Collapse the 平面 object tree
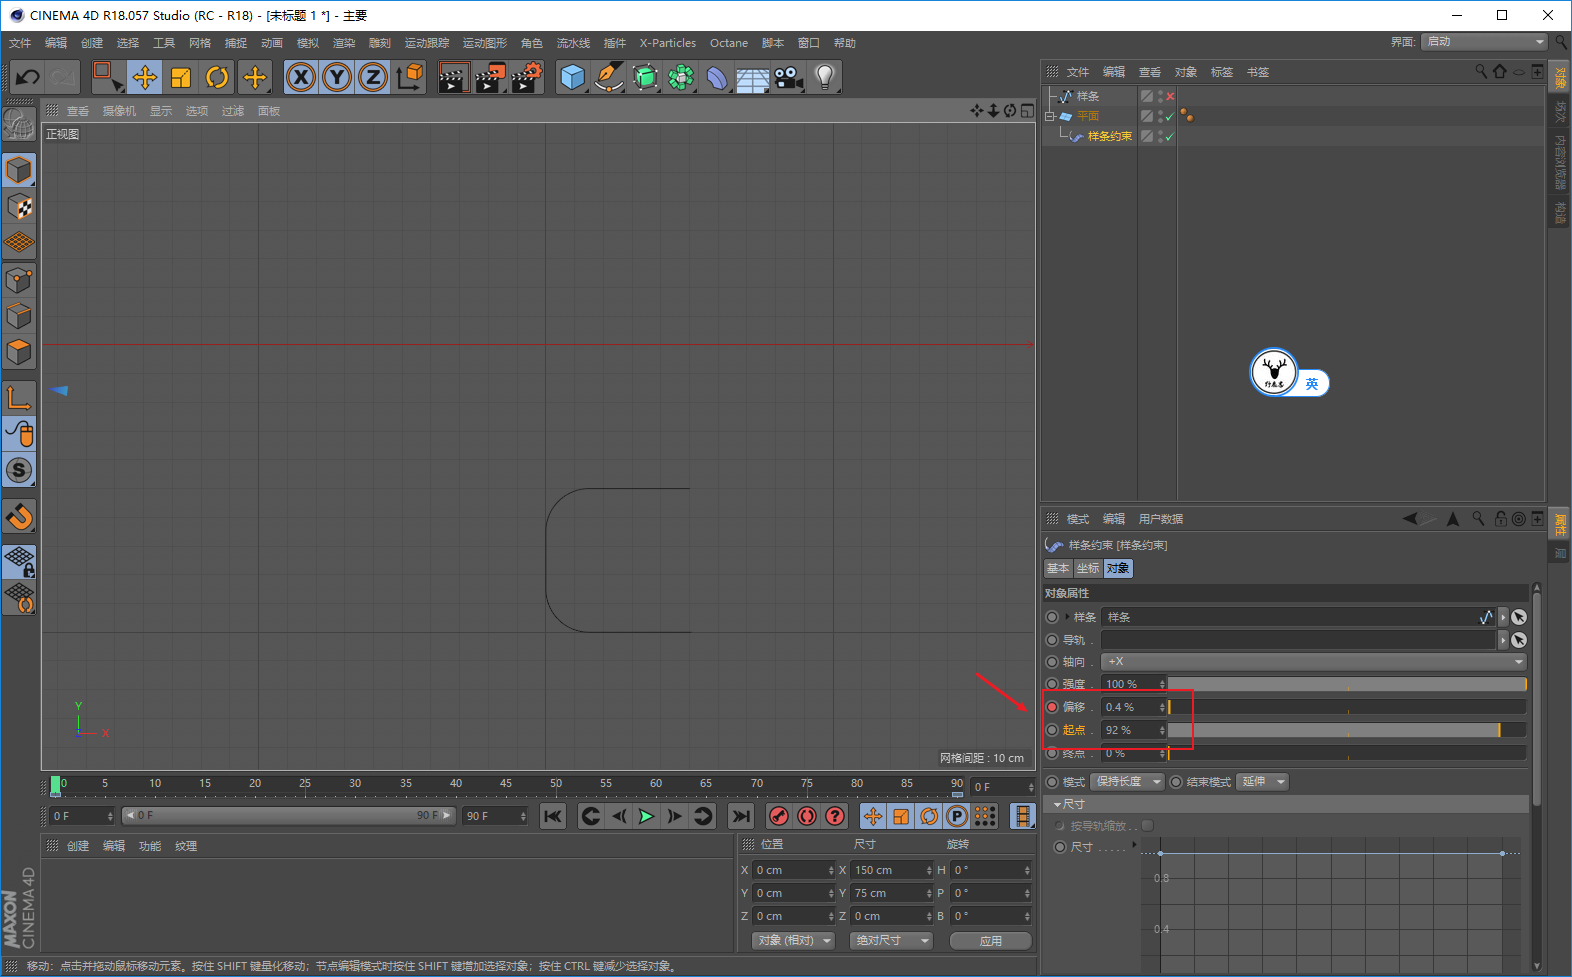 [1050, 116]
